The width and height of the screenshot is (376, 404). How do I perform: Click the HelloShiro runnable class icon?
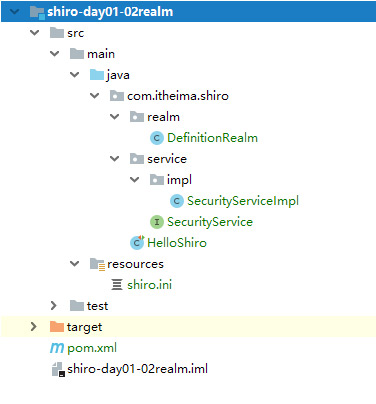(x=137, y=242)
